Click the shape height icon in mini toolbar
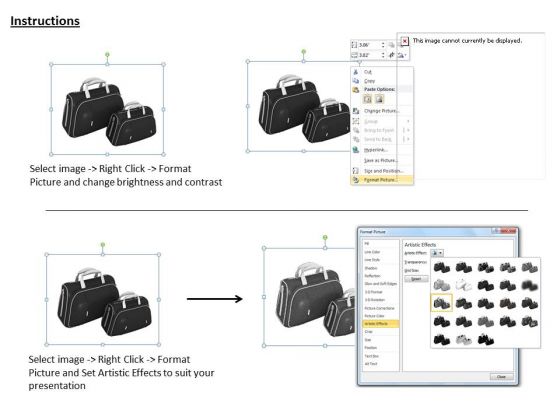 354,45
